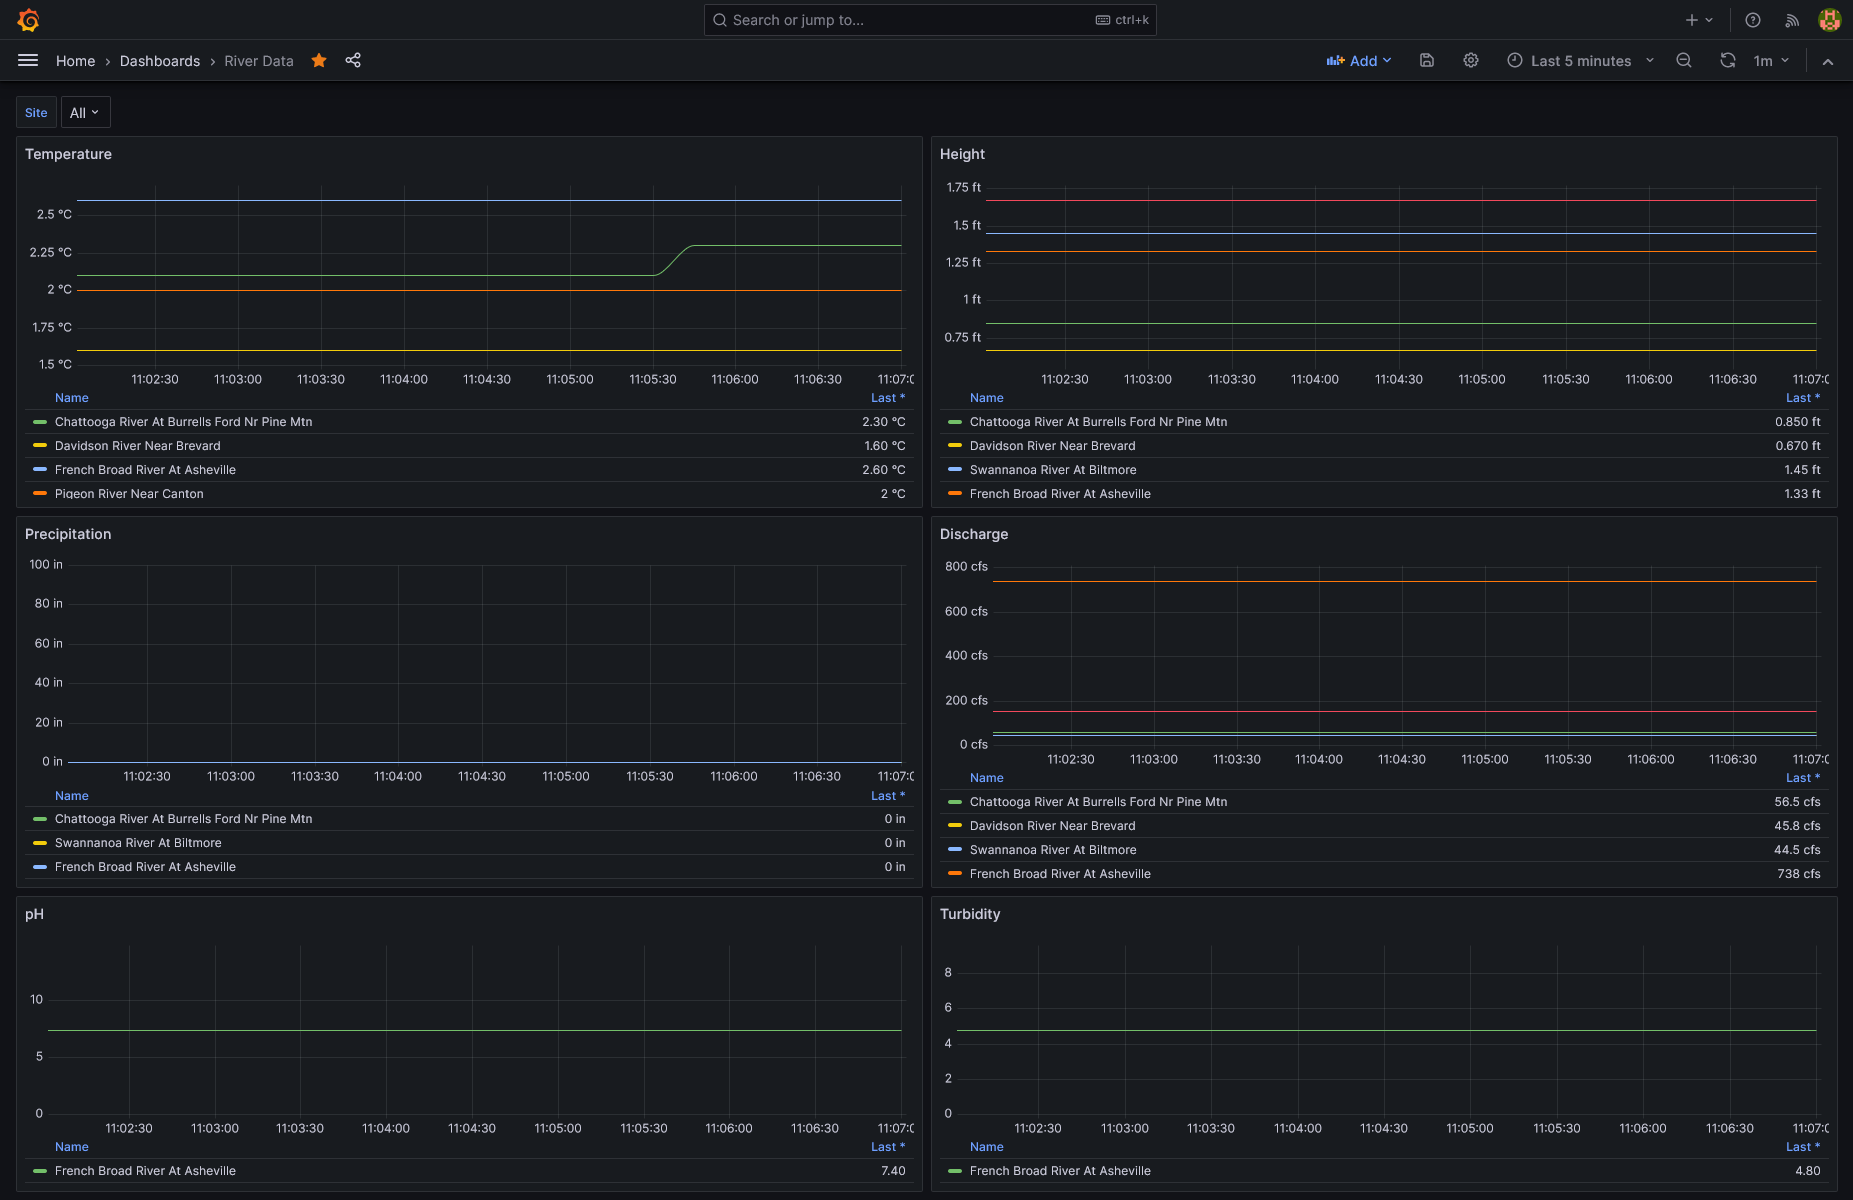The width and height of the screenshot is (1853, 1200).
Task: Change color of French Broad swatch in pH legend
Action: click(x=40, y=1171)
